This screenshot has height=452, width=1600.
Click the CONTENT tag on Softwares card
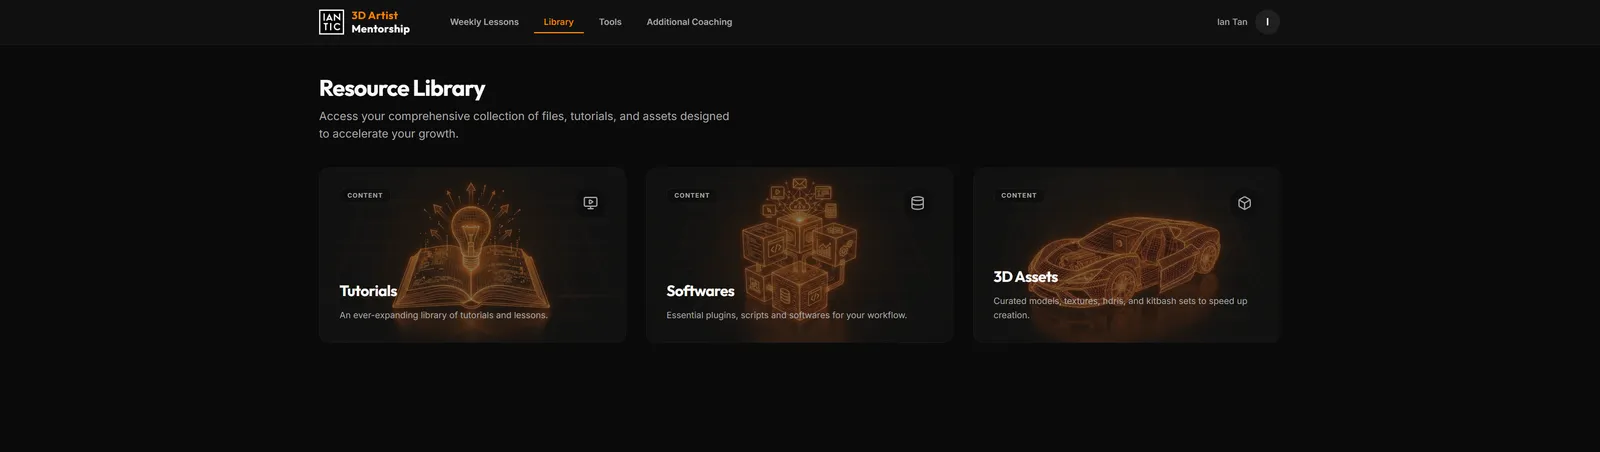(x=692, y=196)
